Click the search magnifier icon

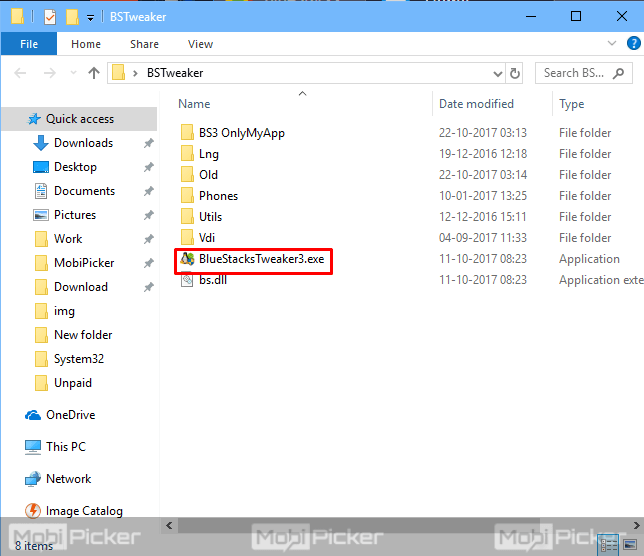click(618, 74)
